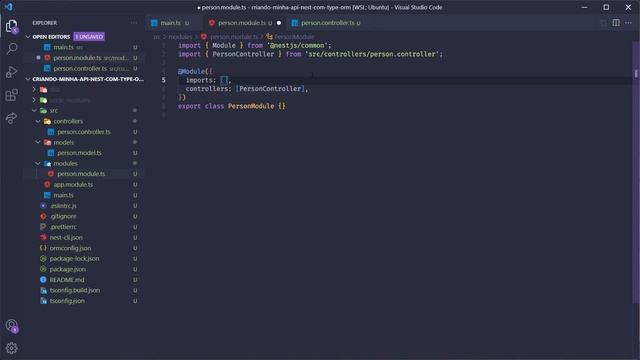Open the Explorer view in activity bar
The height and width of the screenshot is (360, 640).
click(x=11, y=26)
